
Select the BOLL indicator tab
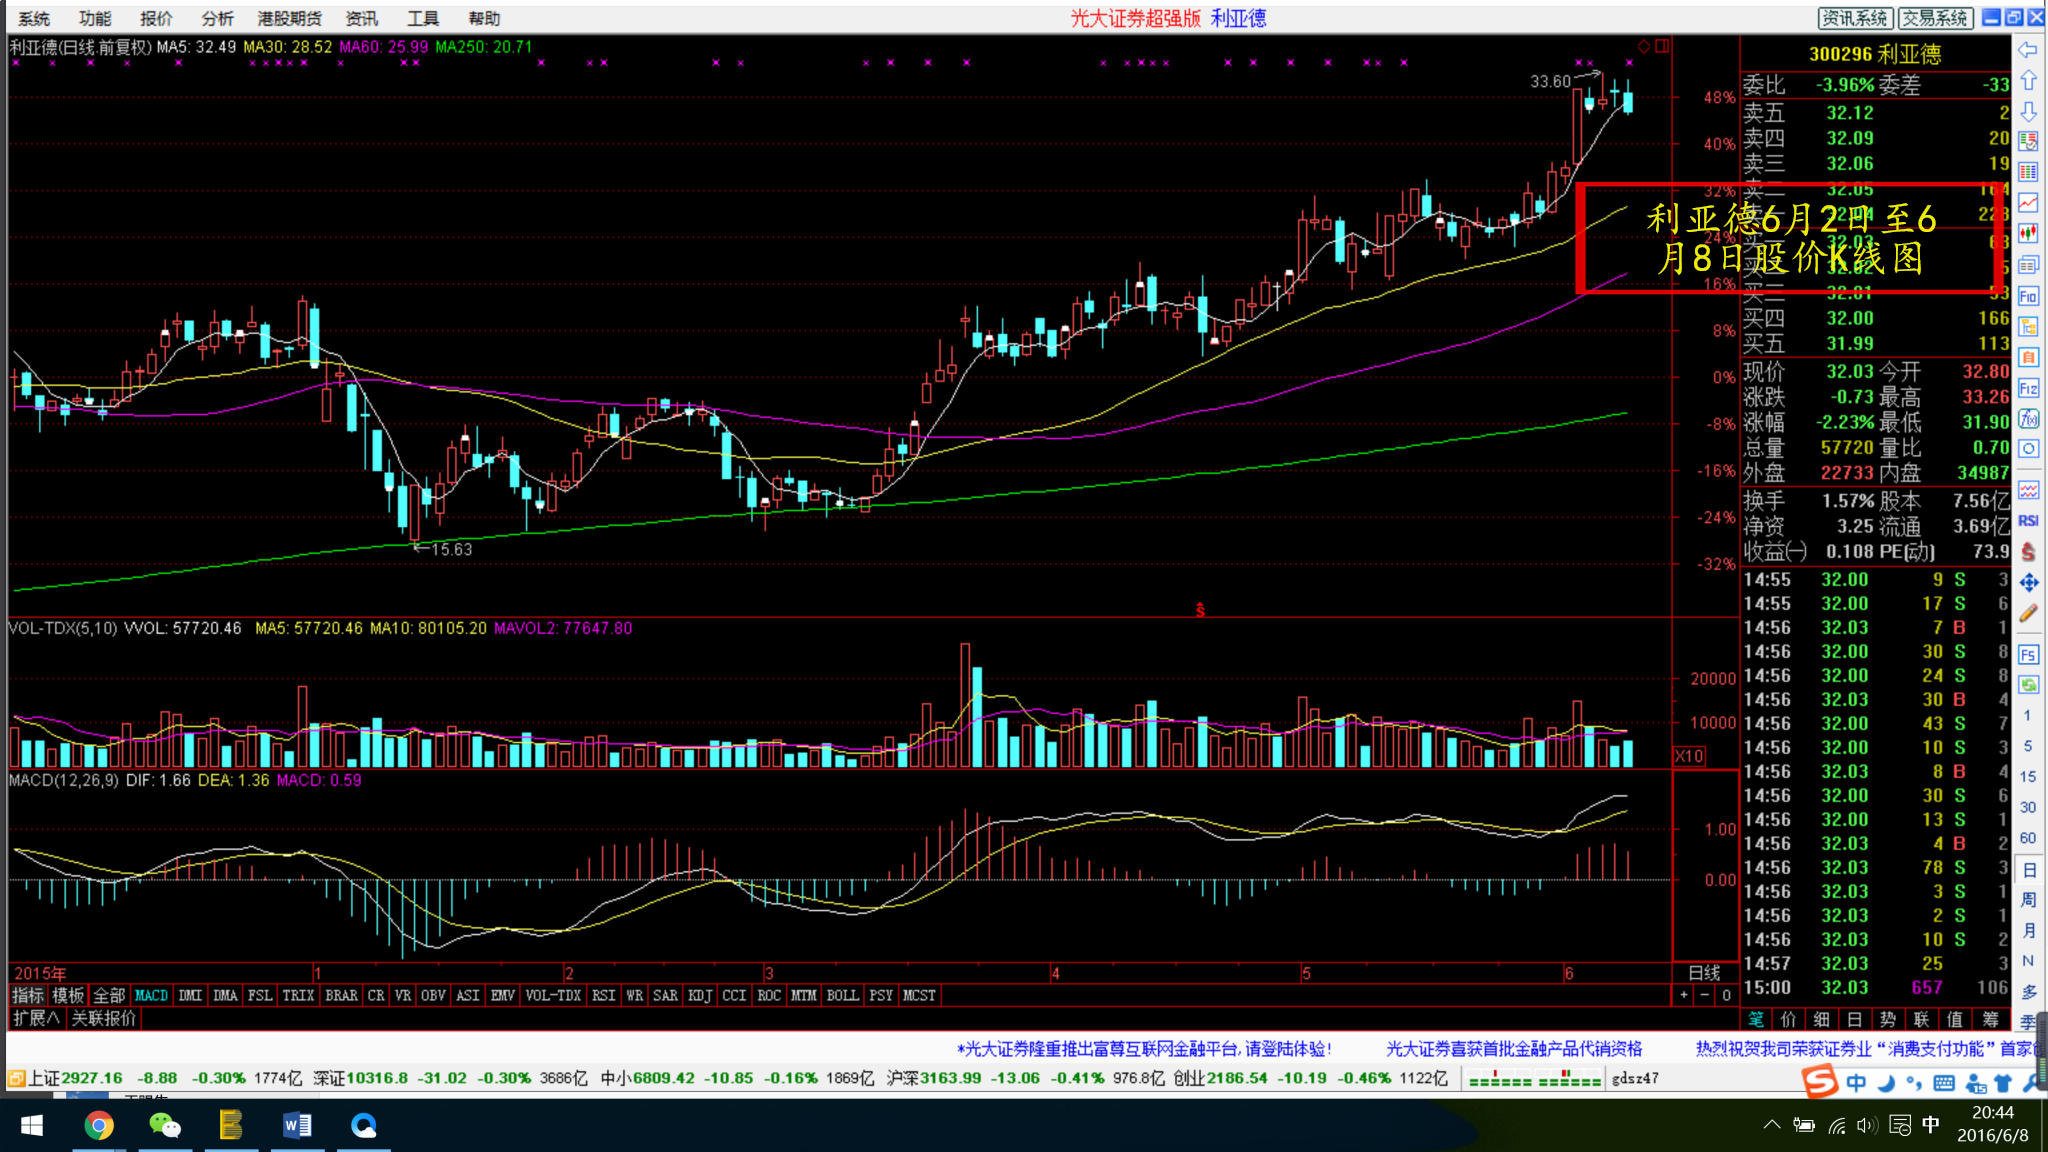point(842,995)
